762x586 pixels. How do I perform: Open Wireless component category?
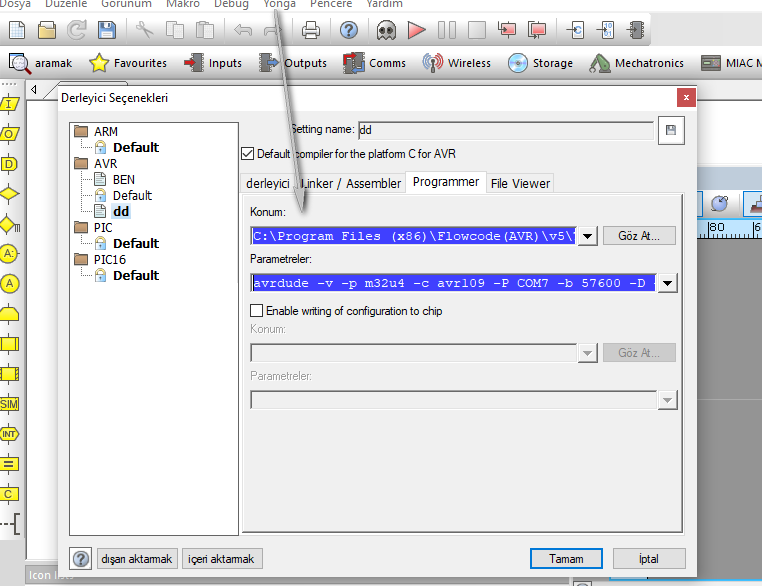click(456, 63)
